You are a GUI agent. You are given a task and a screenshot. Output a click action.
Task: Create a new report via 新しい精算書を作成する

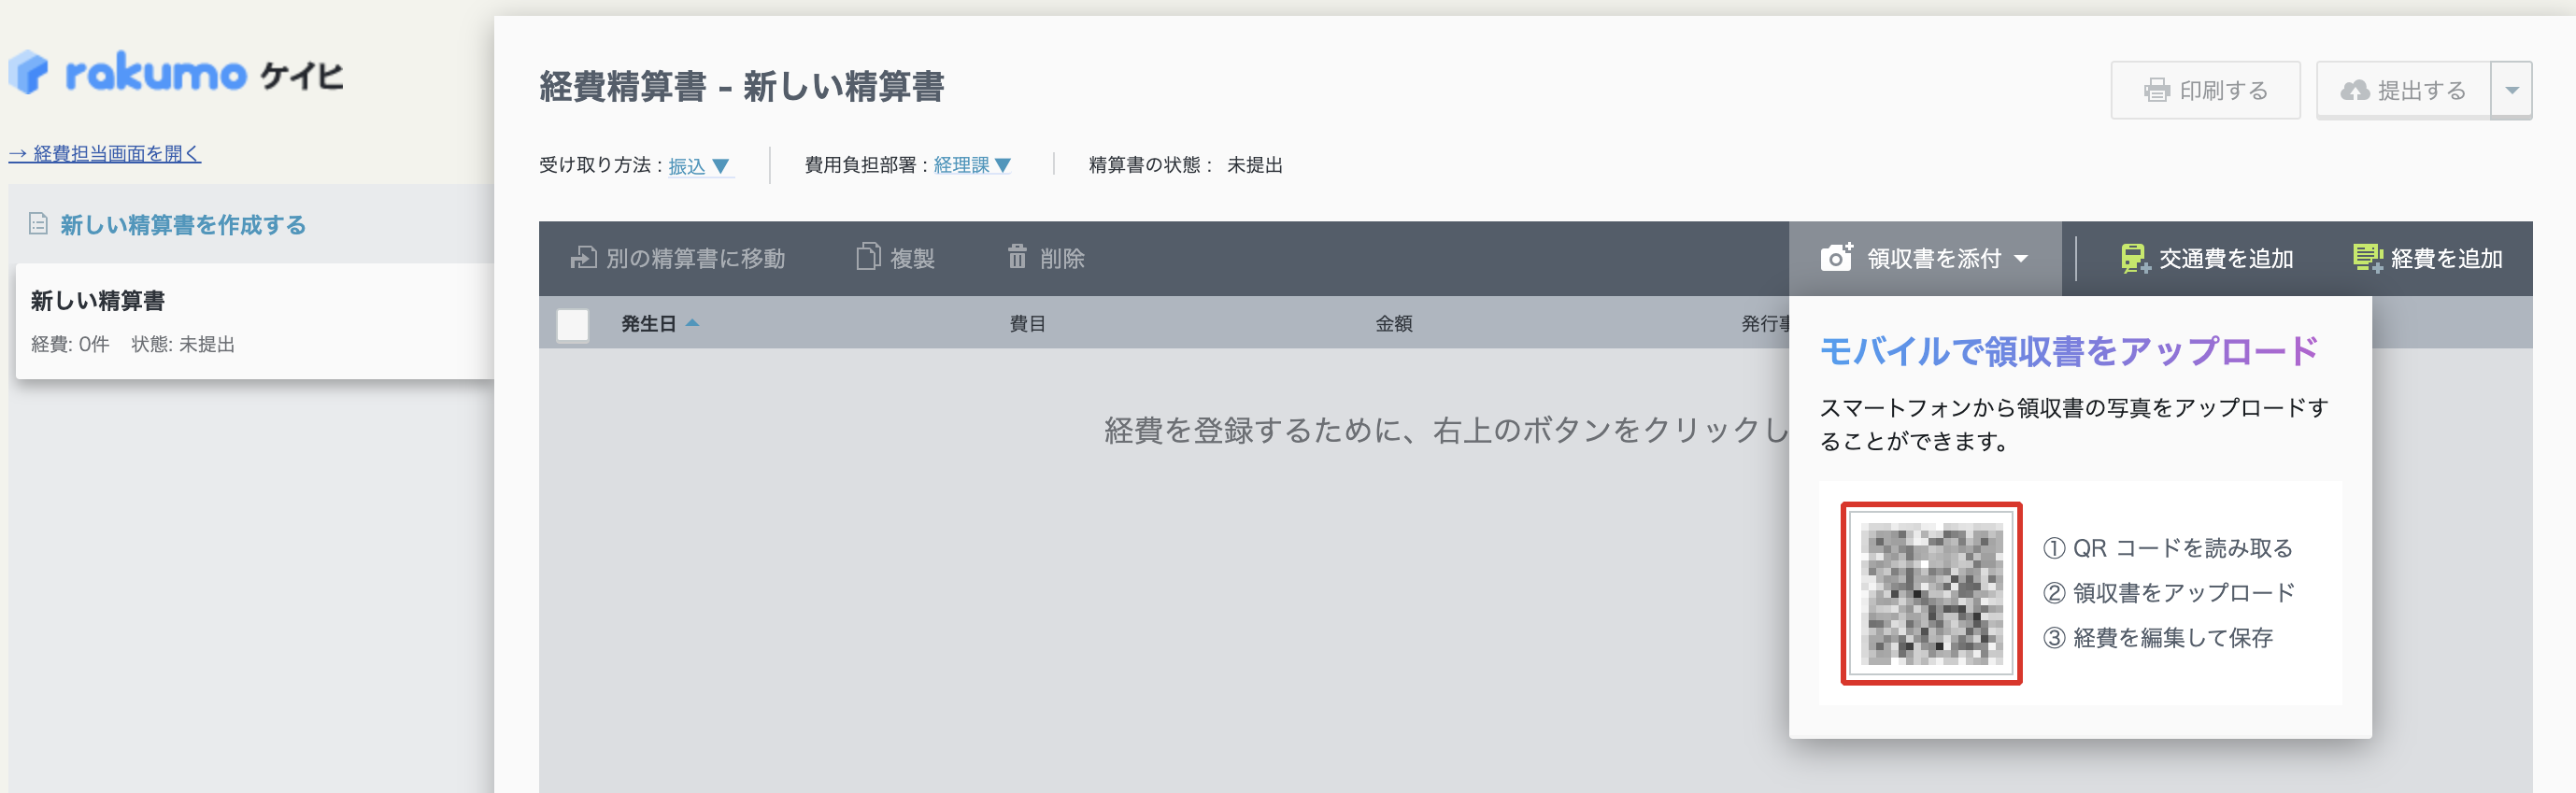pyautogui.click(x=183, y=225)
